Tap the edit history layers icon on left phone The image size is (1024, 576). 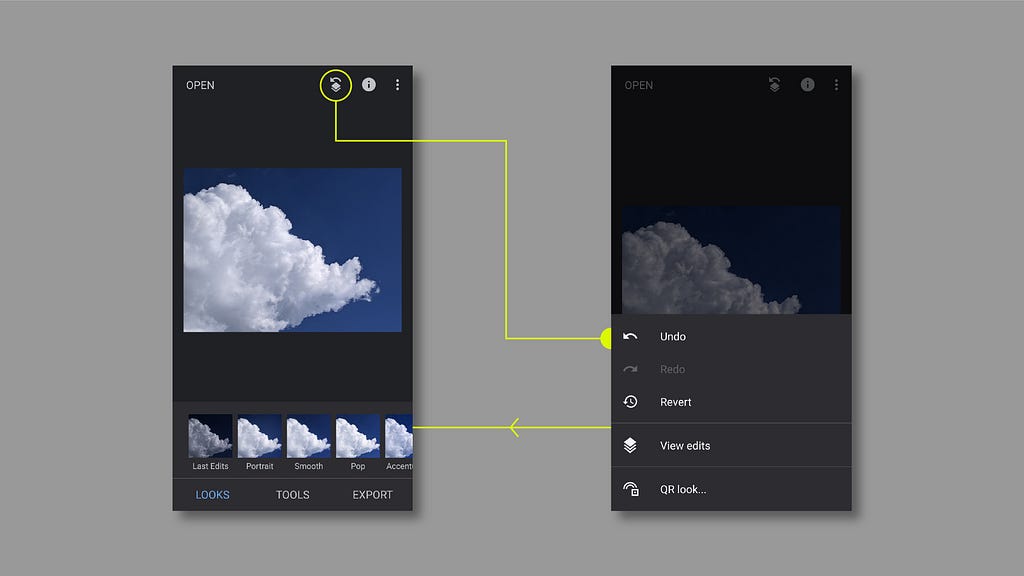click(x=335, y=85)
